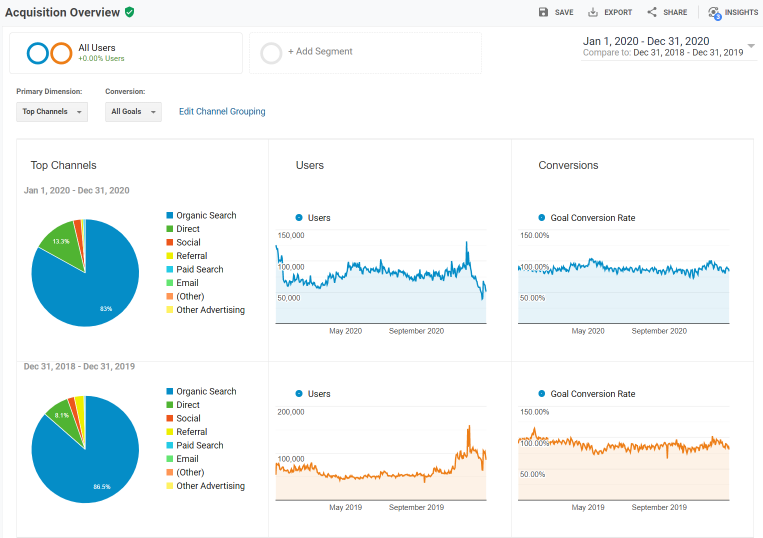Viewport: 763px width, 538px height.
Task: Click the 2019 Goal Conversion Rate legend dot
Action: [542, 394]
